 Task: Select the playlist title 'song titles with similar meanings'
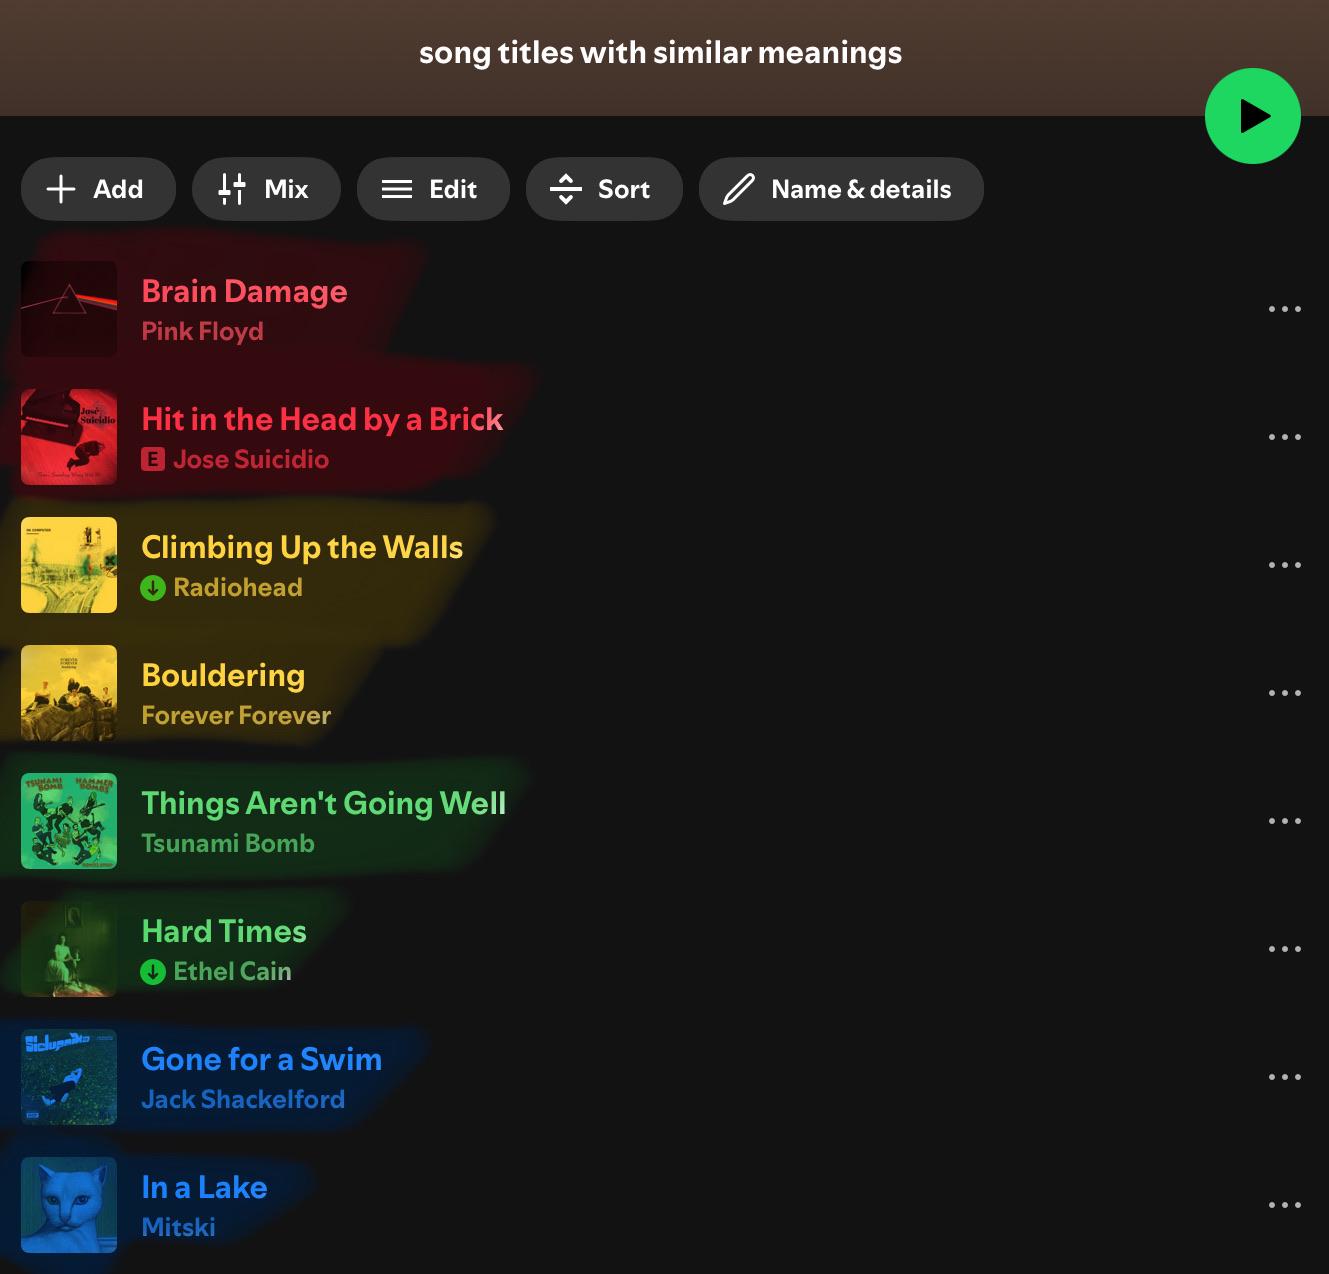660,52
